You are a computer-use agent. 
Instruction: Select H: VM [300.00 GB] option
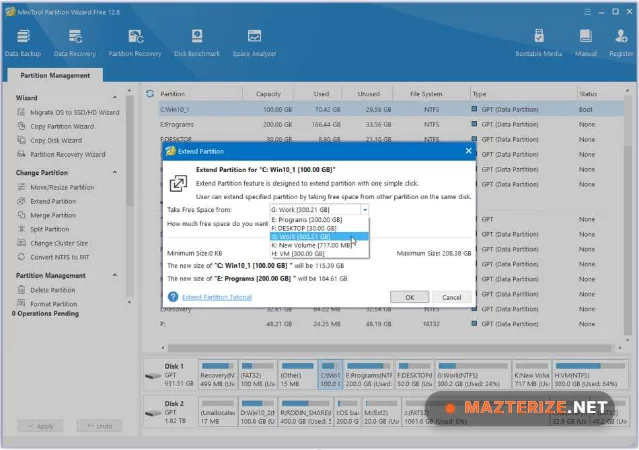pos(320,254)
